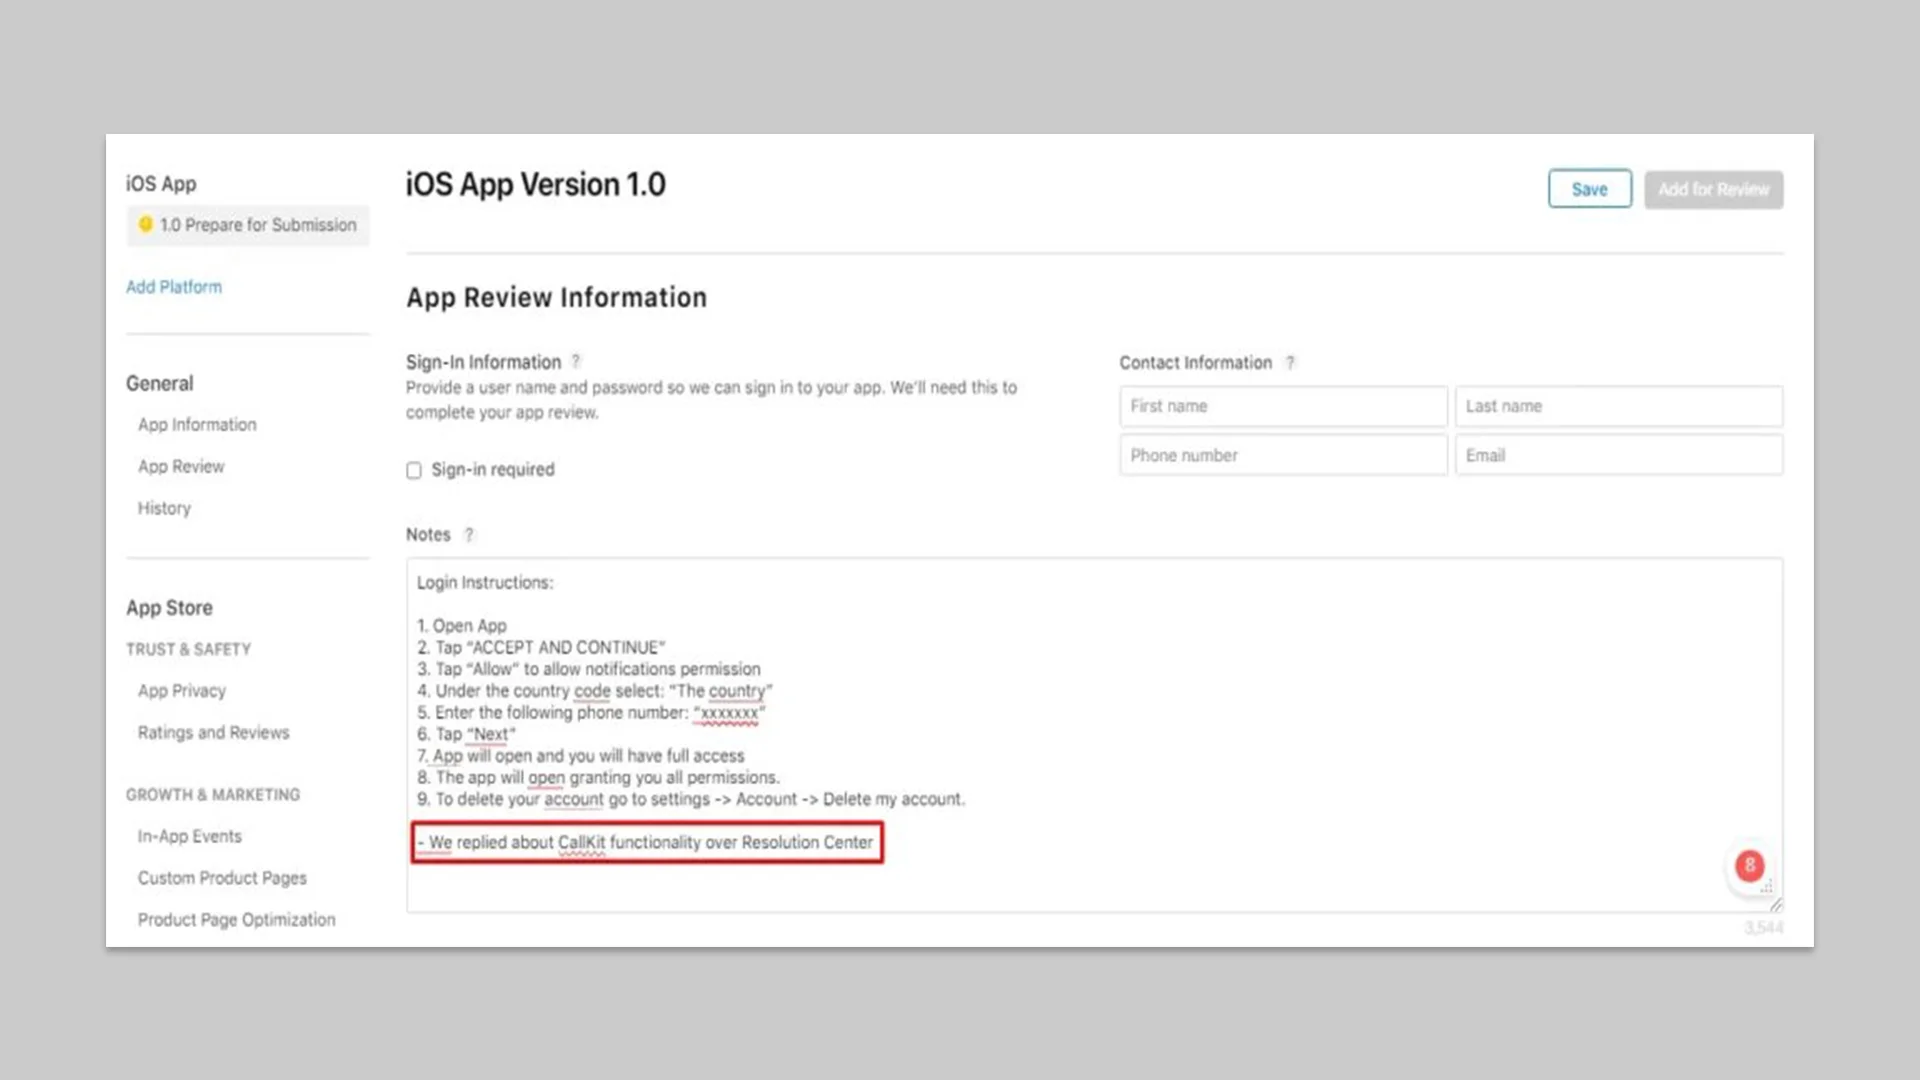Click the Add Platform link
This screenshot has height=1080, width=1920.
[174, 287]
